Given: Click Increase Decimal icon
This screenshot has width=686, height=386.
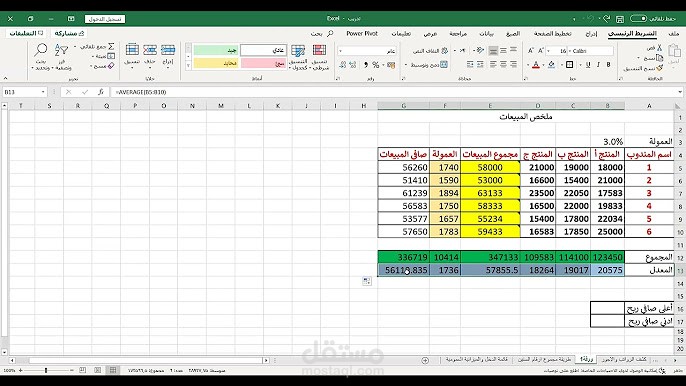Looking at the screenshot, I should [x=353, y=65].
